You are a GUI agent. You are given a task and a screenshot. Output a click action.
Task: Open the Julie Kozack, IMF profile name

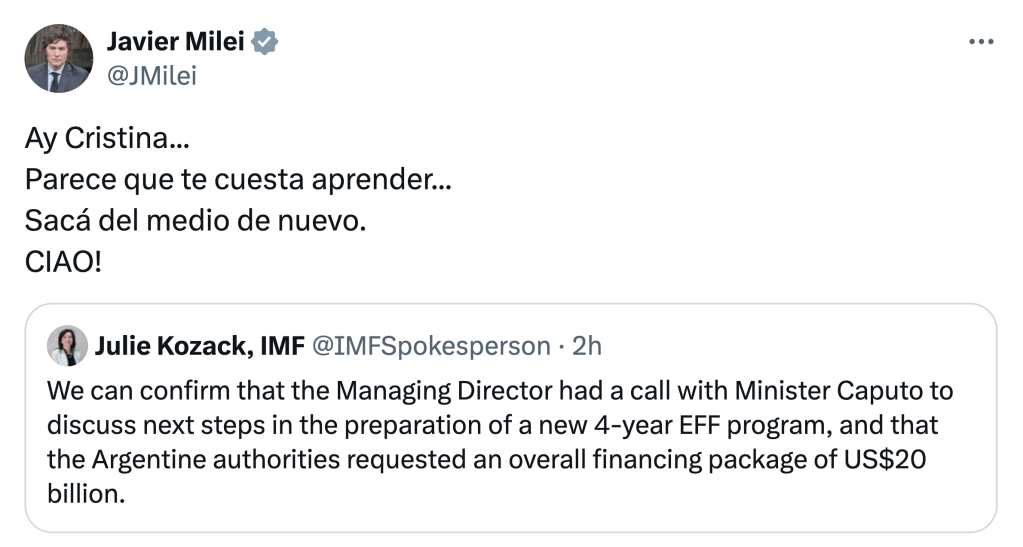point(198,346)
